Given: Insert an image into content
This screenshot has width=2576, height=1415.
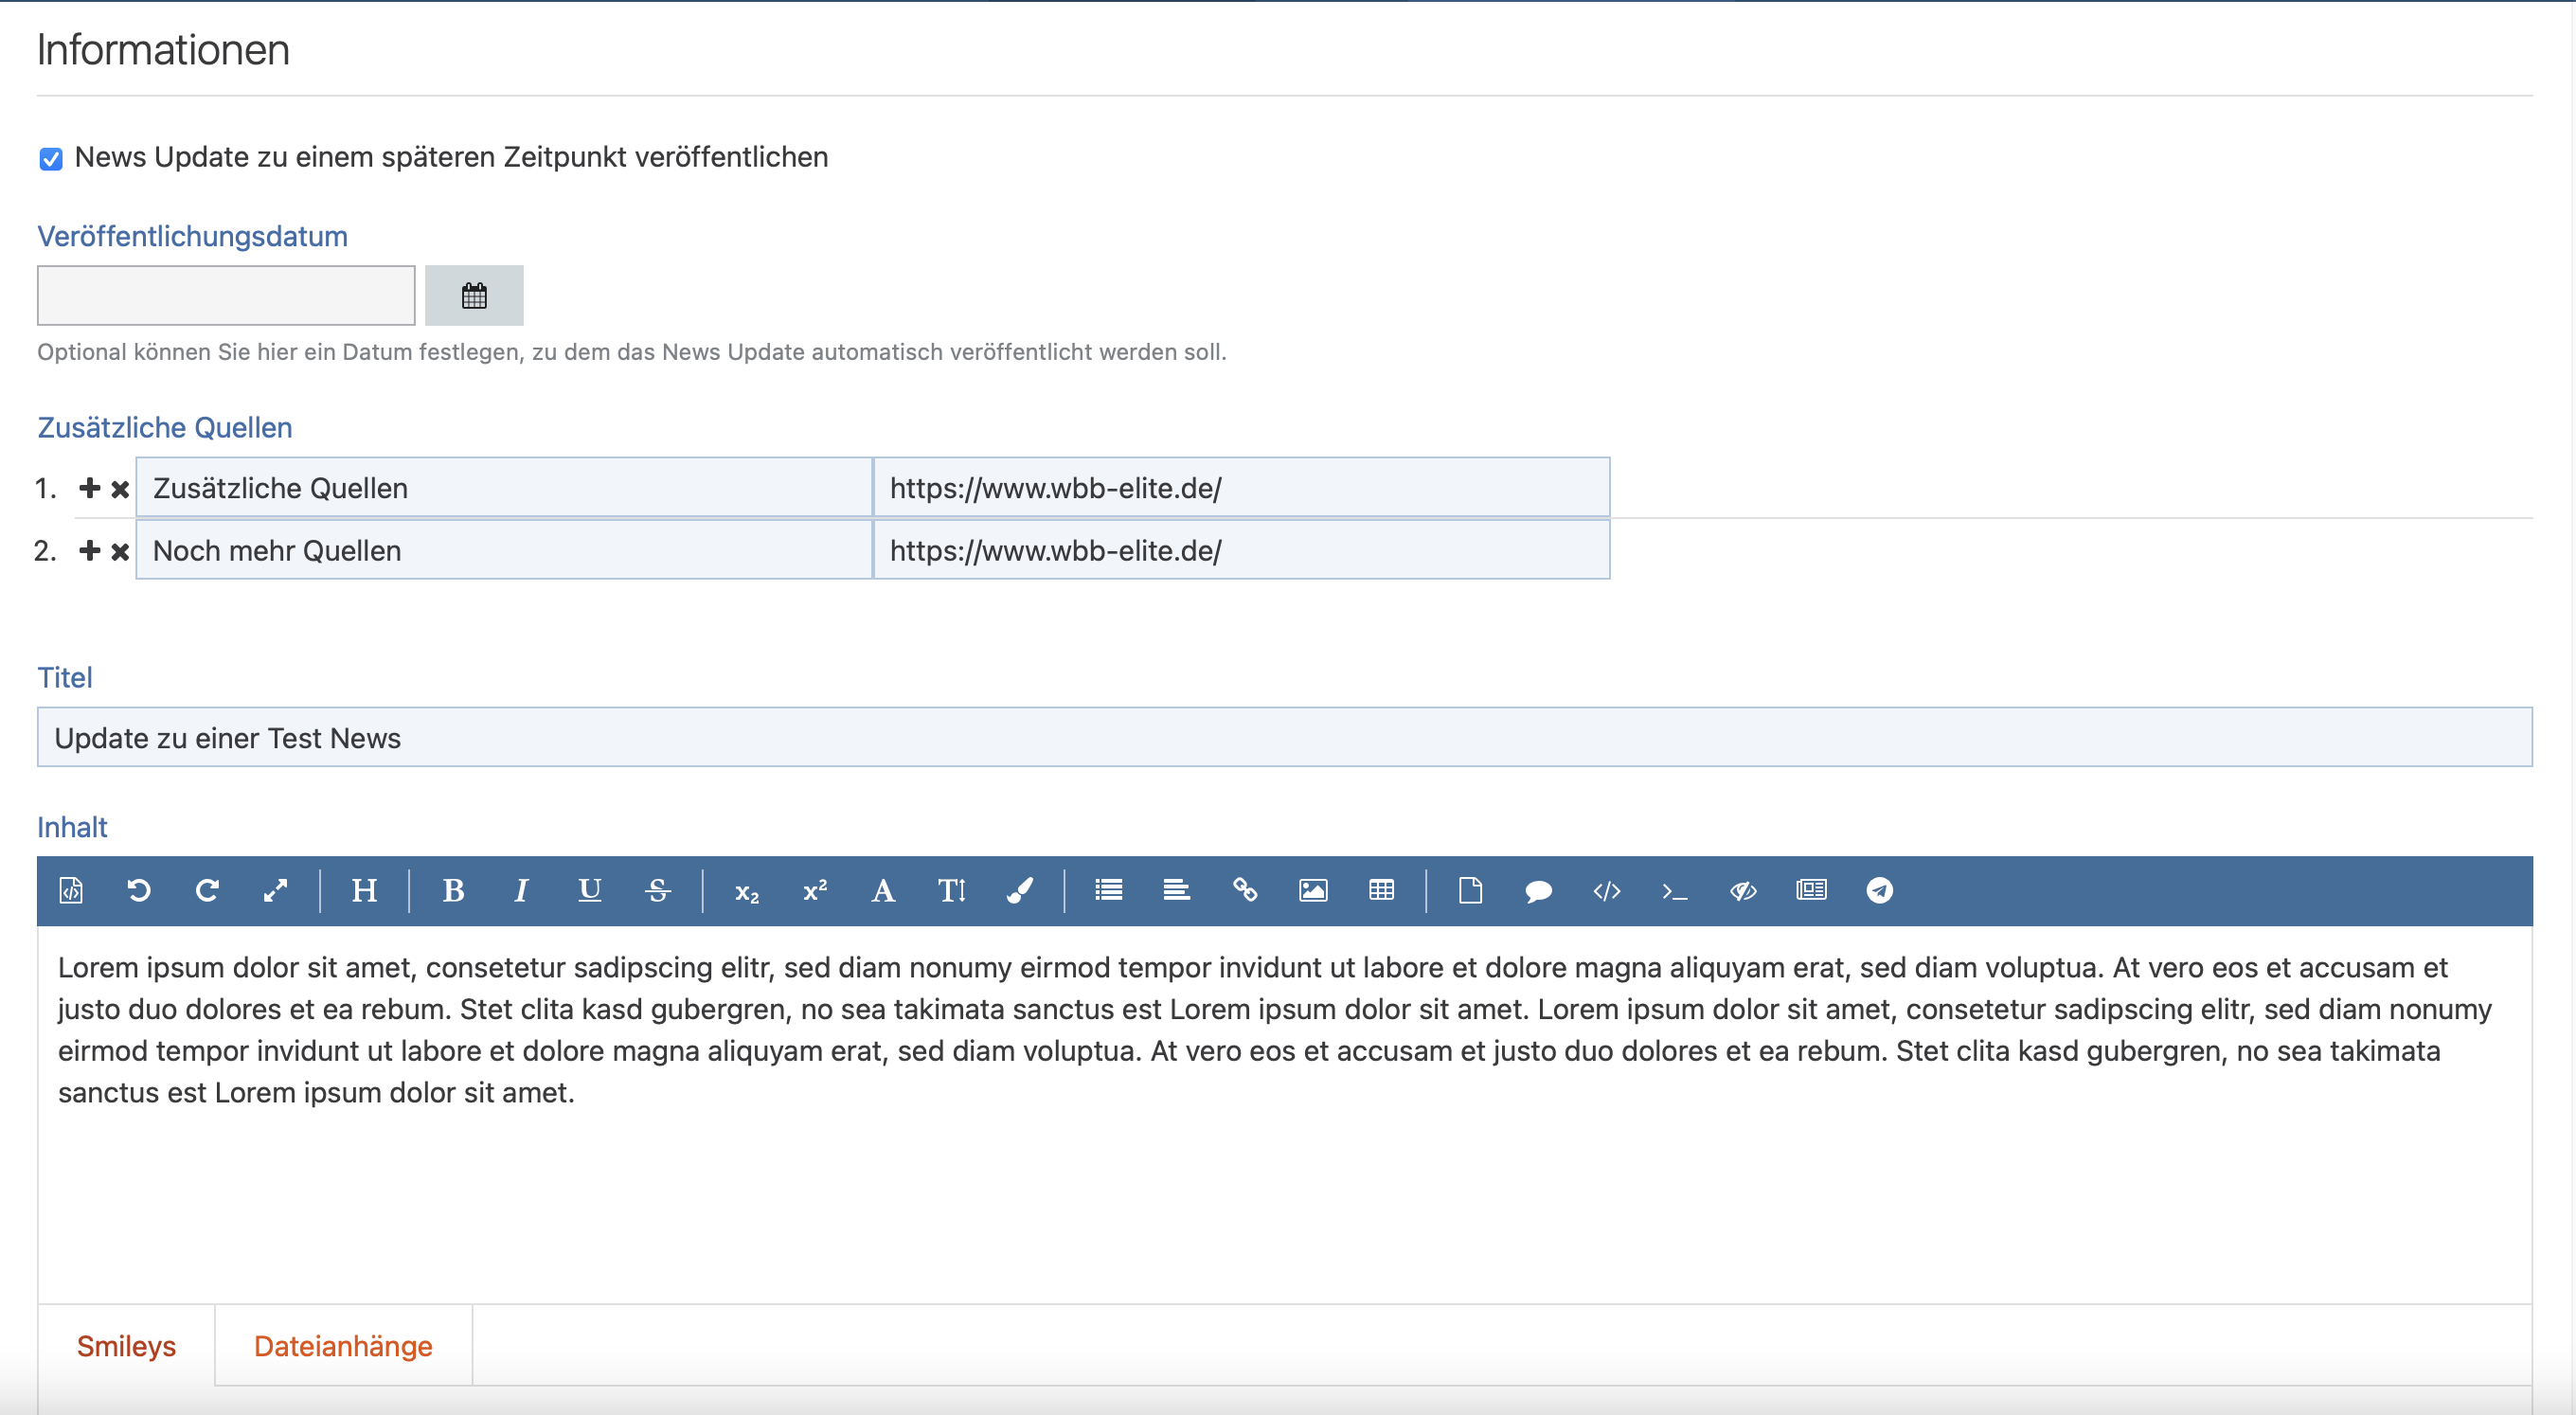Looking at the screenshot, I should click(1313, 890).
